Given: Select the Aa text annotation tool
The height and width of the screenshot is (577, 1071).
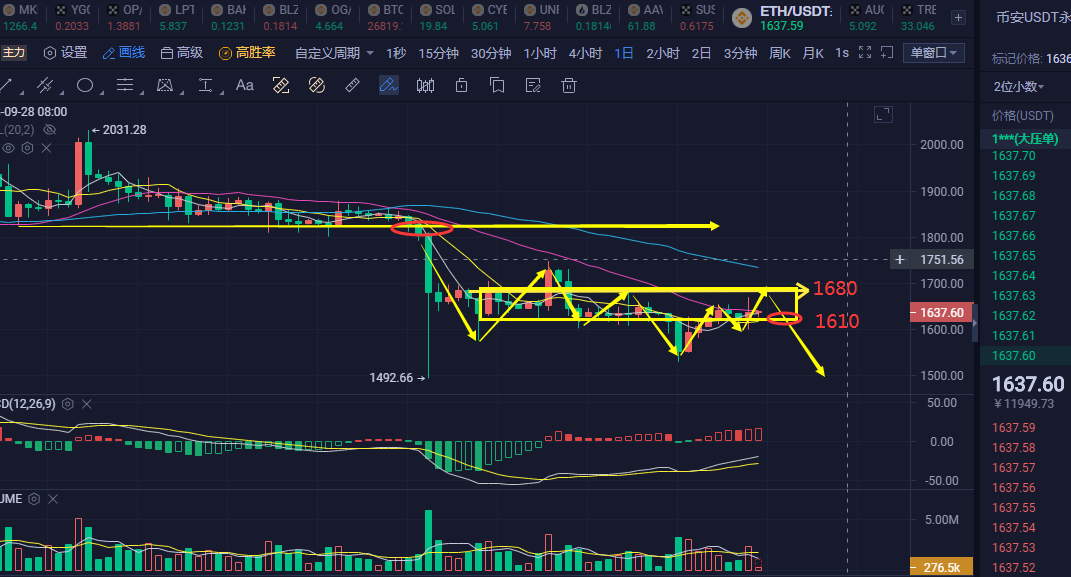Looking at the screenshot, I should tap(245, 85).
